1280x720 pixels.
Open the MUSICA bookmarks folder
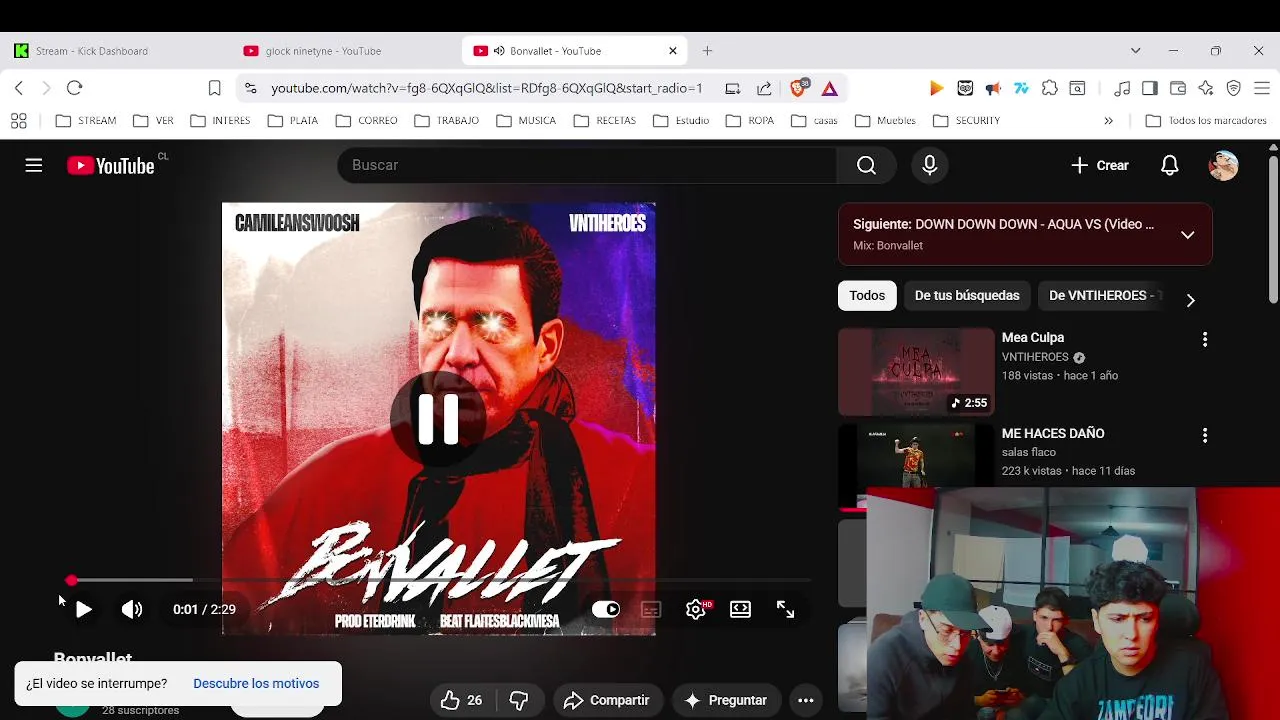tap(526, 121)
